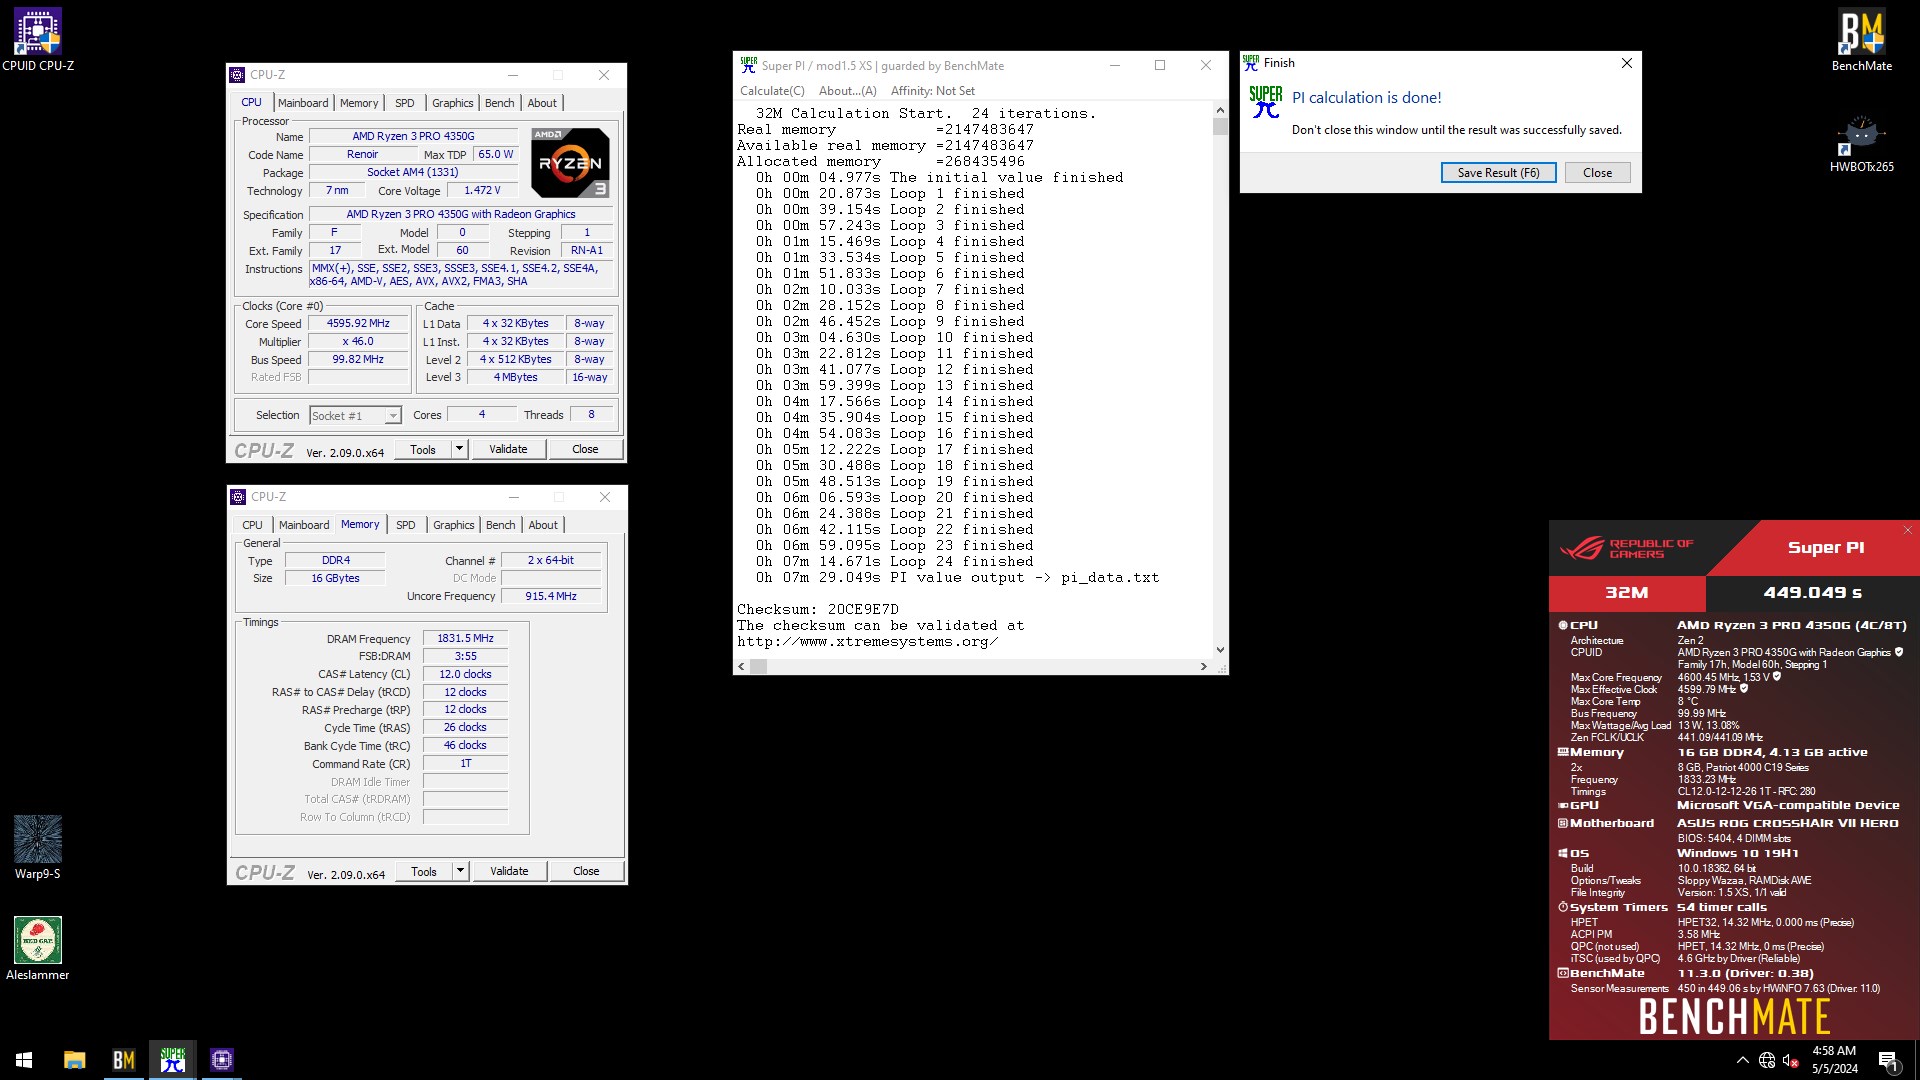Click Close button in lower CPU-Z
1920x1080 pixels.
[x=586, y=871]
